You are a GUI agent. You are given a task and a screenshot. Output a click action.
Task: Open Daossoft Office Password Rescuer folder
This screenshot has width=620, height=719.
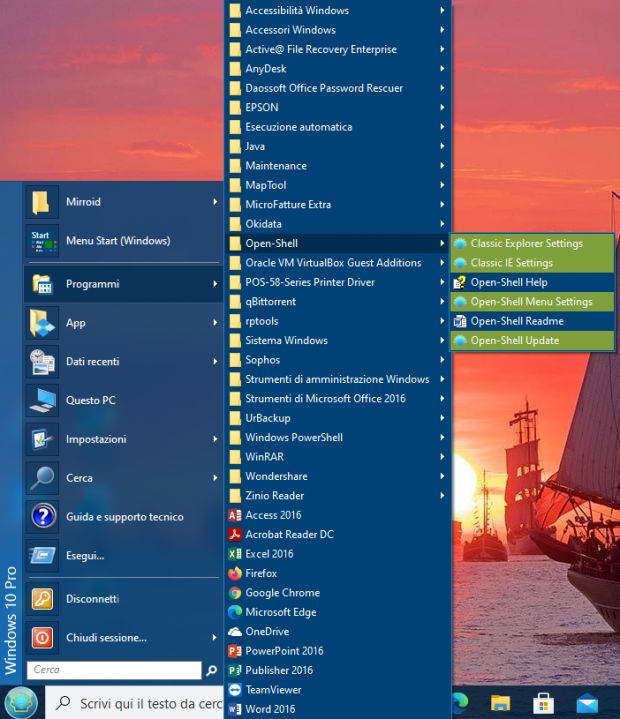point(338,88)
